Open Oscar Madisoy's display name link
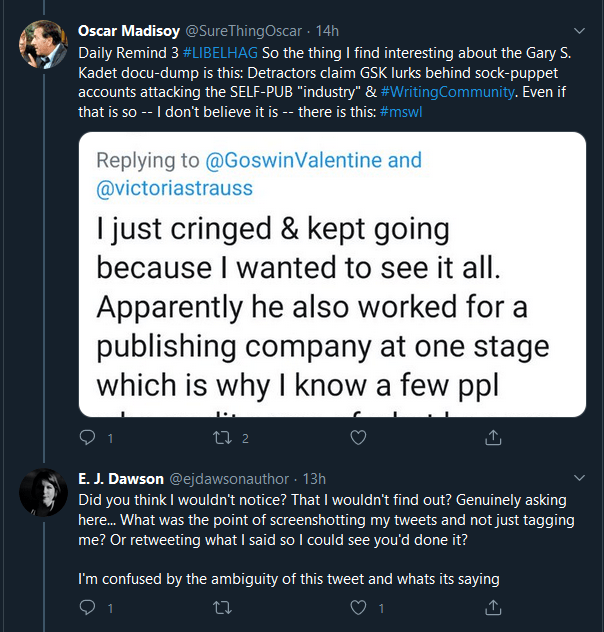Screen dimensions: 604x632 126,30
